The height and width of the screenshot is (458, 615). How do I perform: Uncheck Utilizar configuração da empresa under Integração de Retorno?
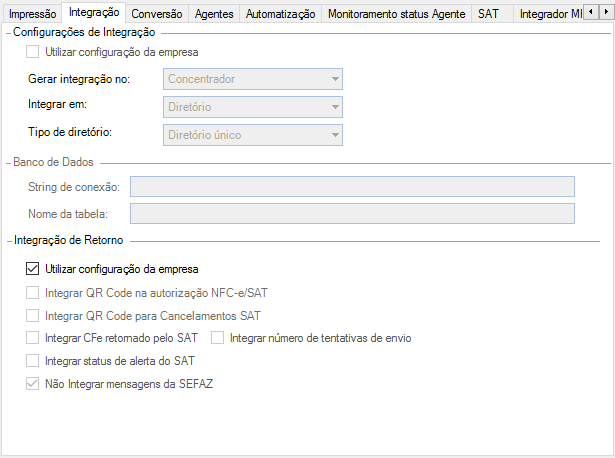click(x=34, y=269)
